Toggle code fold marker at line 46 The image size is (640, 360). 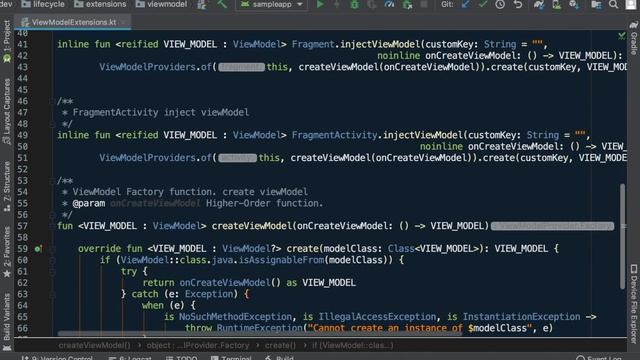[52, 101]
